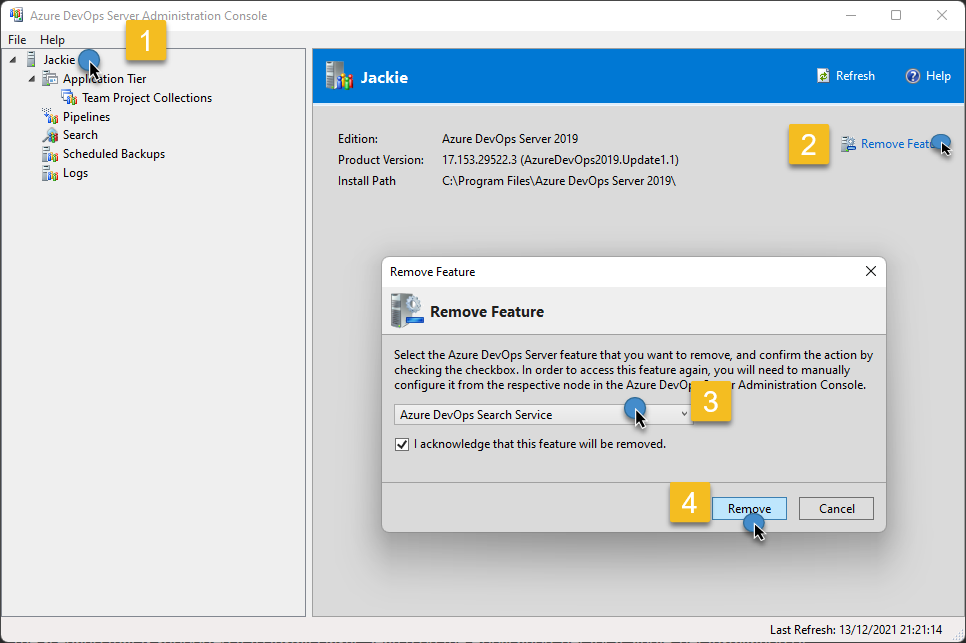Click the Search node icon
Screen dimensions: 966x643
[x=50, y=135]
